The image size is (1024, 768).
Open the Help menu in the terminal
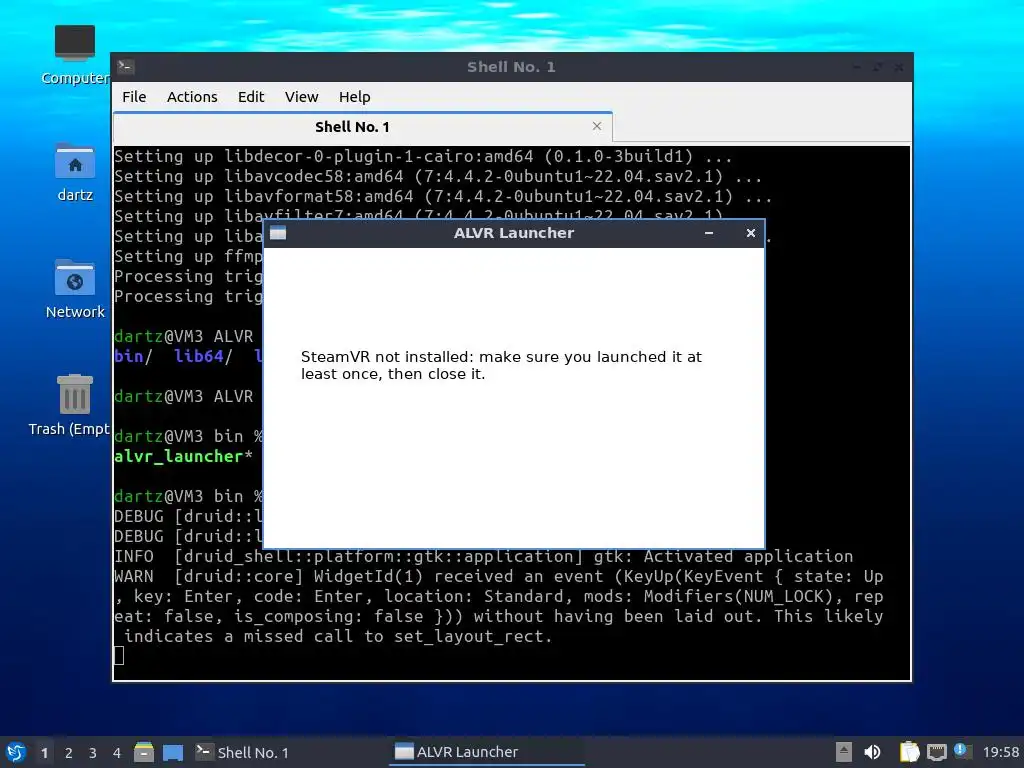[x=355, y=97]
